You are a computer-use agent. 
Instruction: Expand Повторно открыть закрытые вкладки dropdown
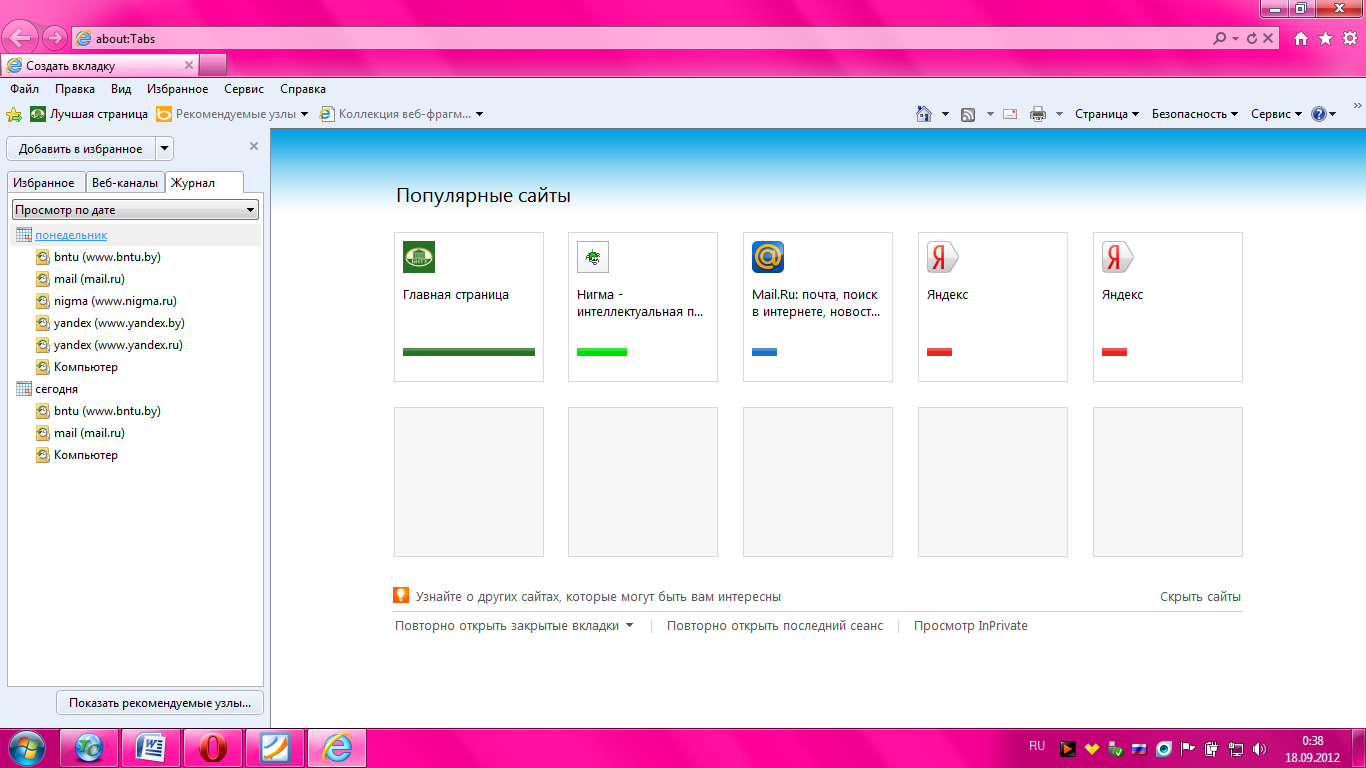(x=629, y=626)
